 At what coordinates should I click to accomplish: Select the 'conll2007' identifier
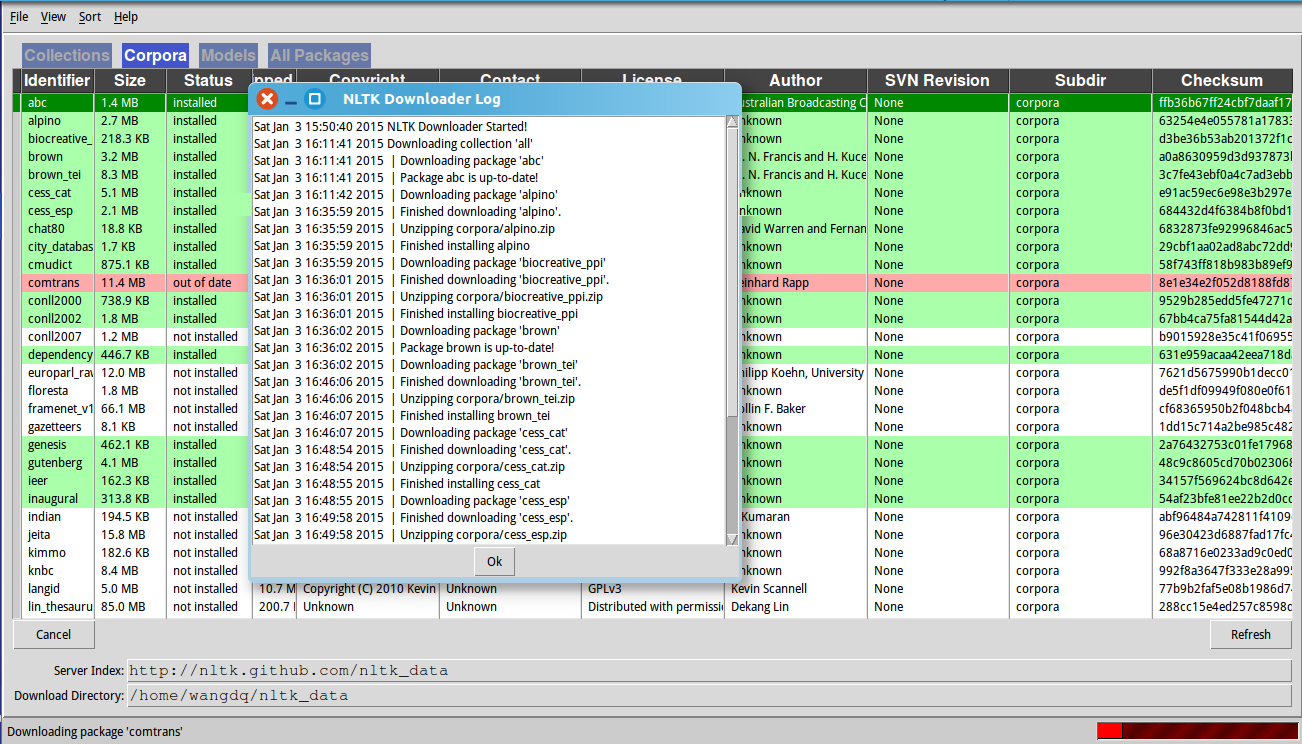click(x=54, y=337)
